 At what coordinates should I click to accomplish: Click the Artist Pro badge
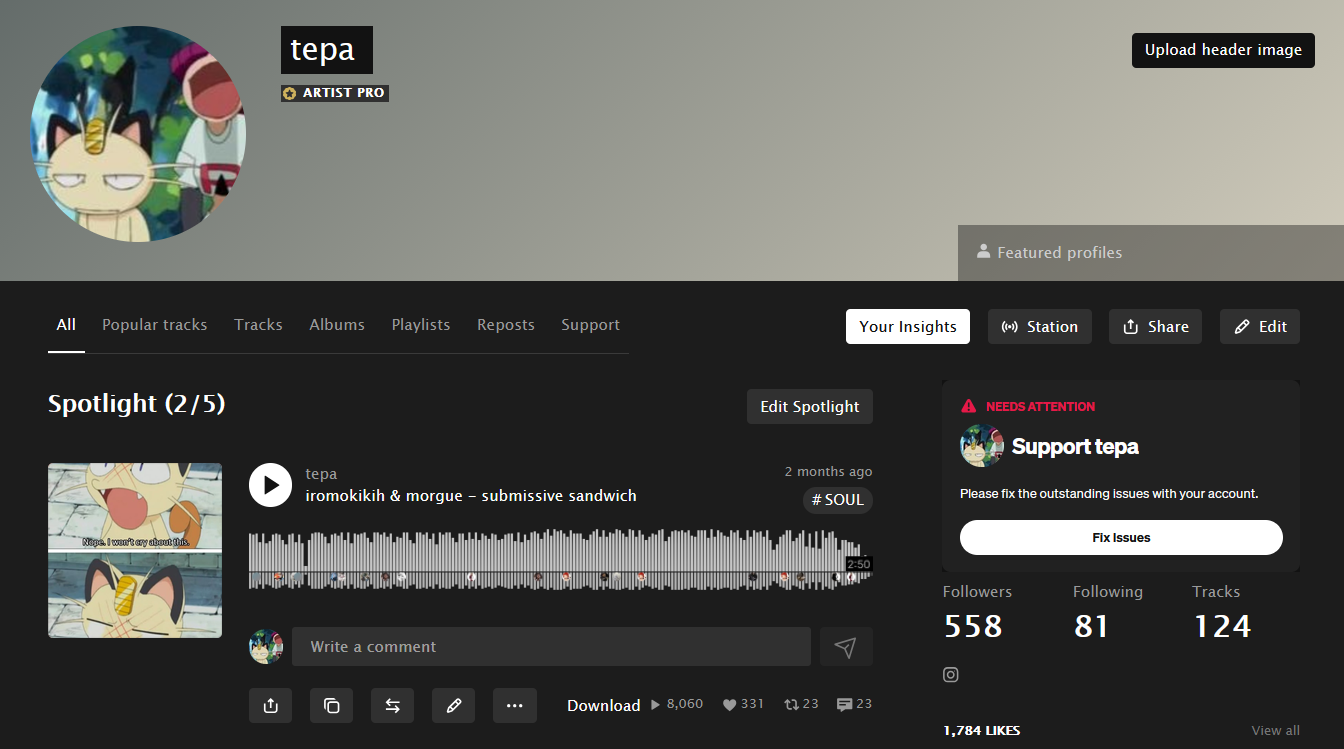click(x=335, y=93)
